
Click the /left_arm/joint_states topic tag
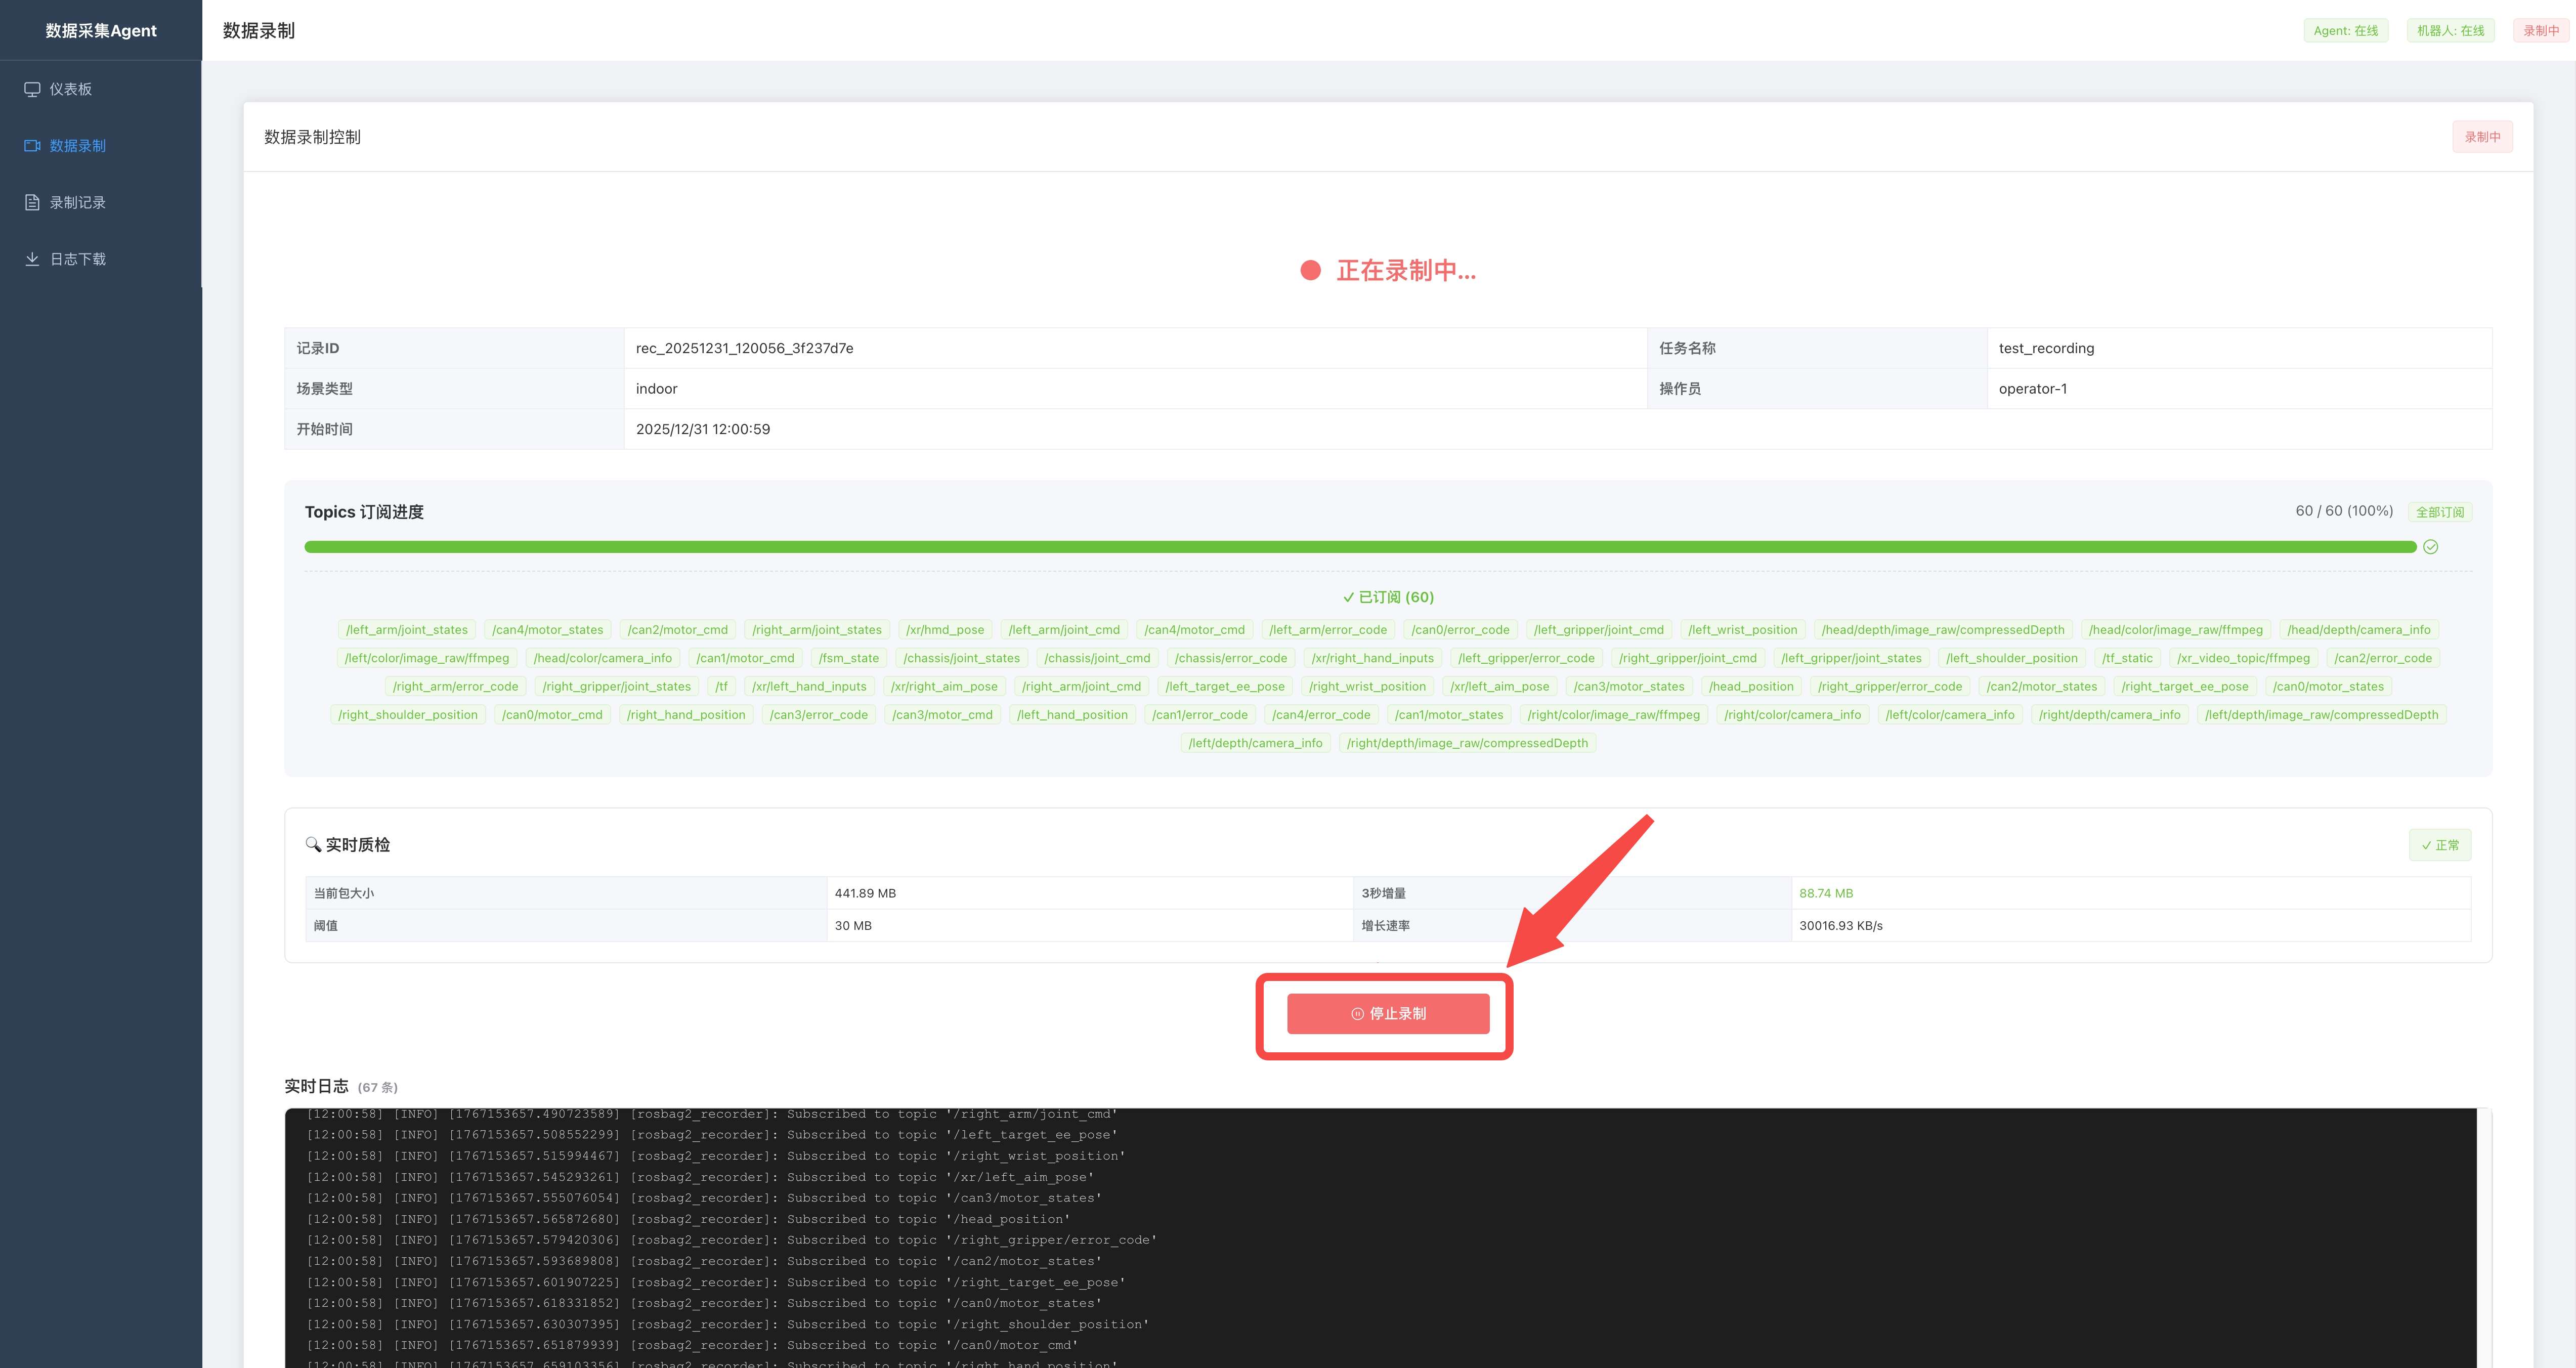coord(406,630)
